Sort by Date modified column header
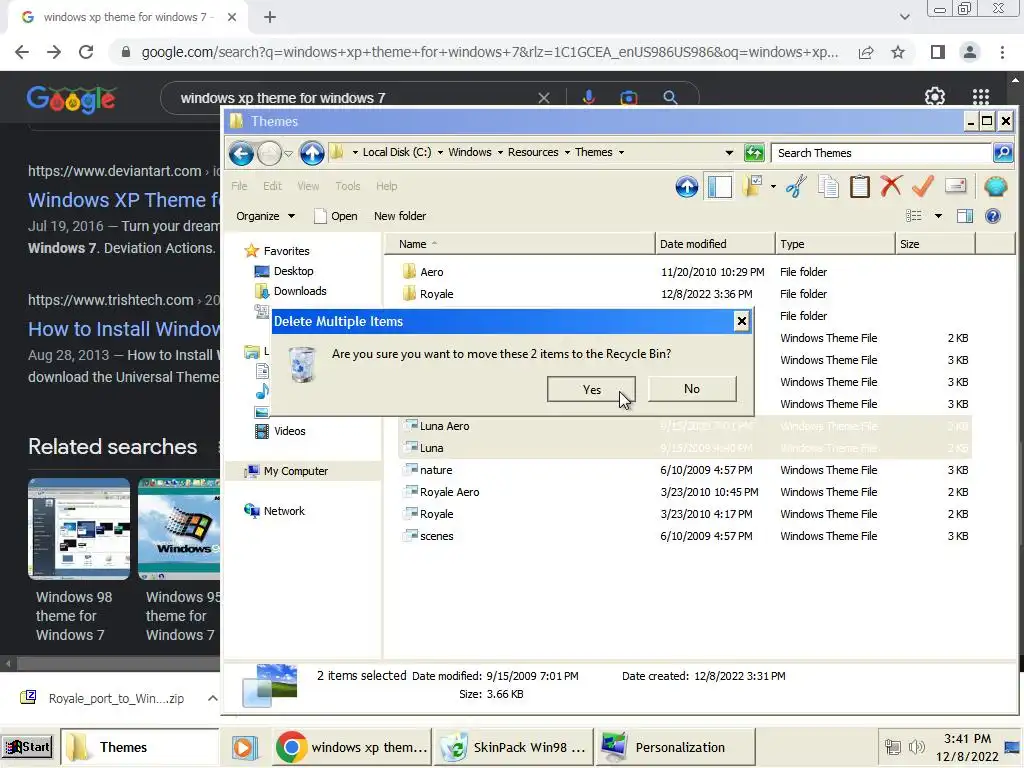 click(714, 244)
